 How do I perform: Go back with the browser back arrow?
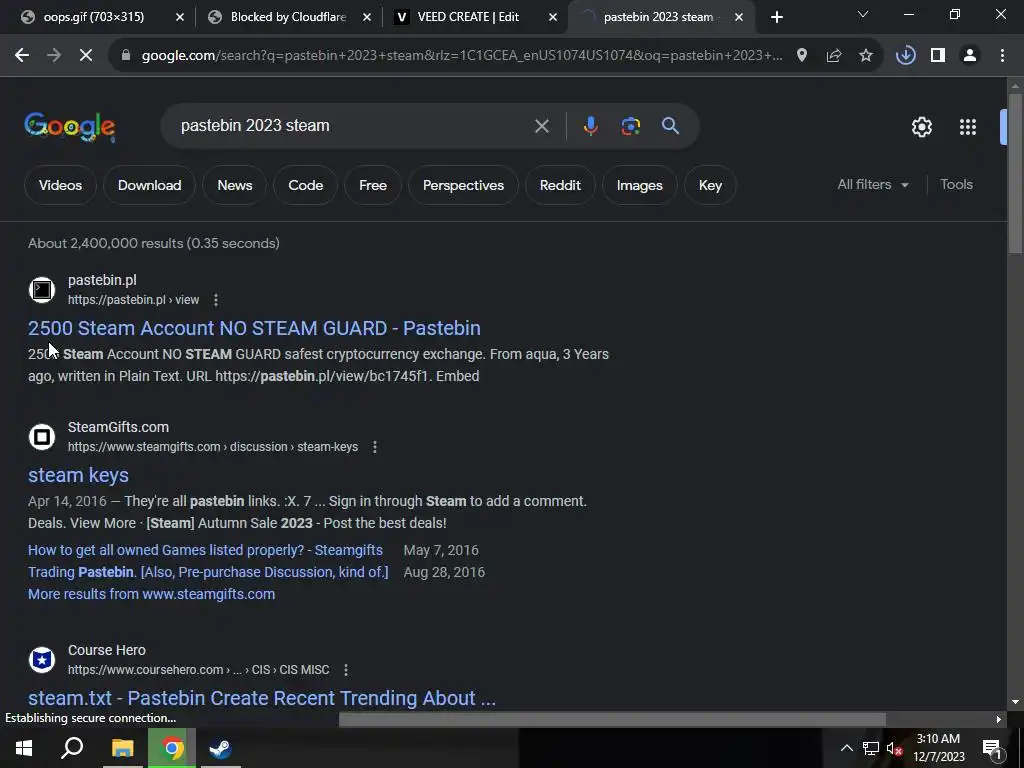(22, 56)
